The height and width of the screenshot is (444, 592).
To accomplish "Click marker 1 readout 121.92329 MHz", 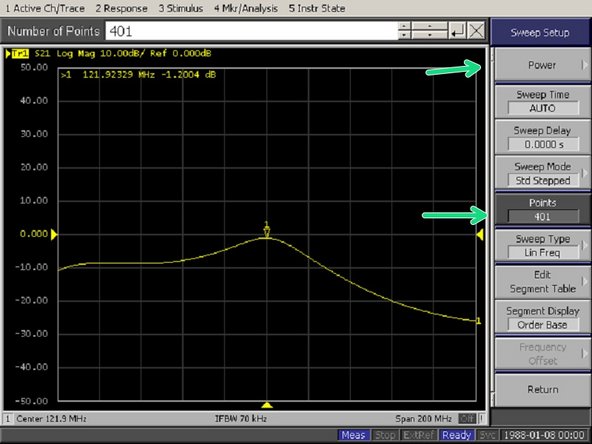I will pyautogui.click(x=138, y=74).
